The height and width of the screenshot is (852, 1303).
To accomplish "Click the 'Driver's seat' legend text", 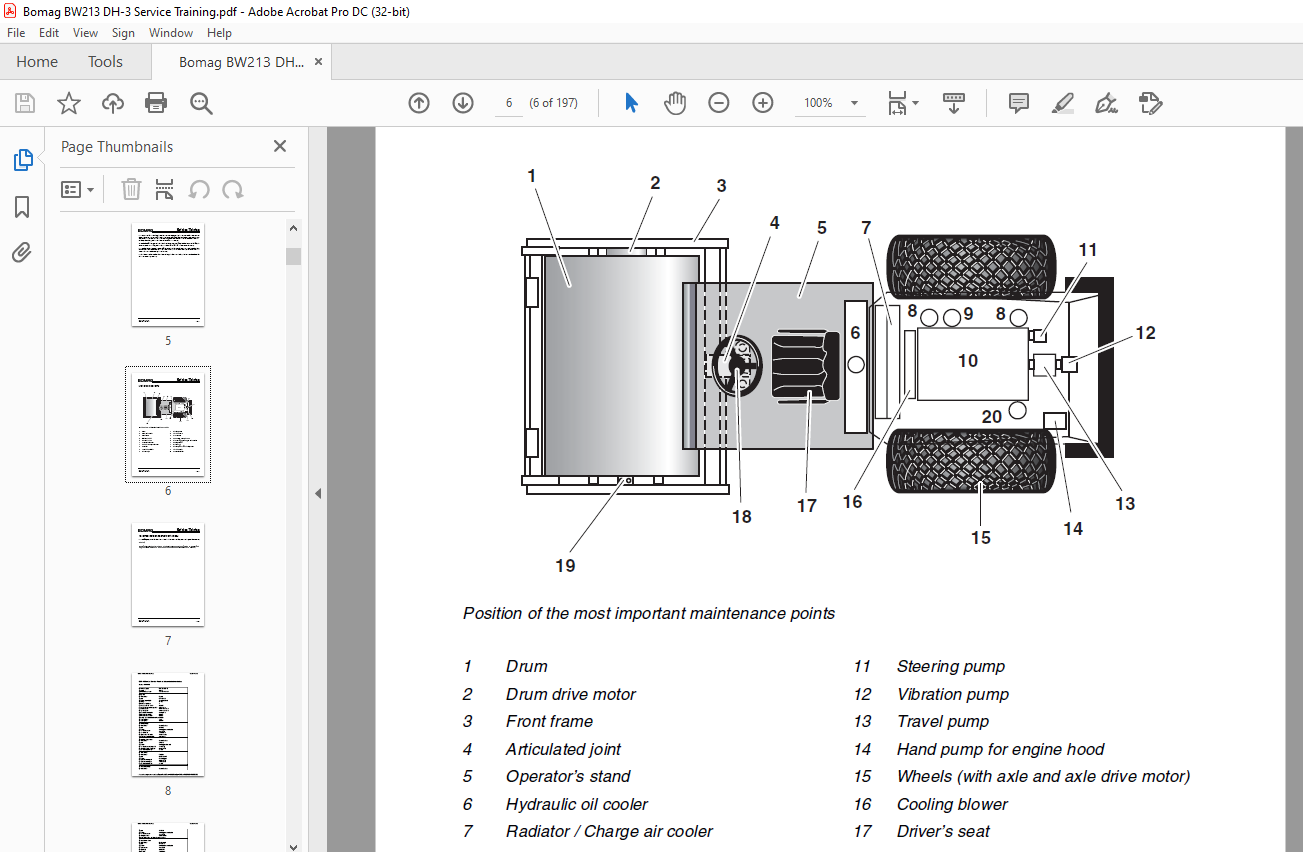I will [x=943, y=831].
